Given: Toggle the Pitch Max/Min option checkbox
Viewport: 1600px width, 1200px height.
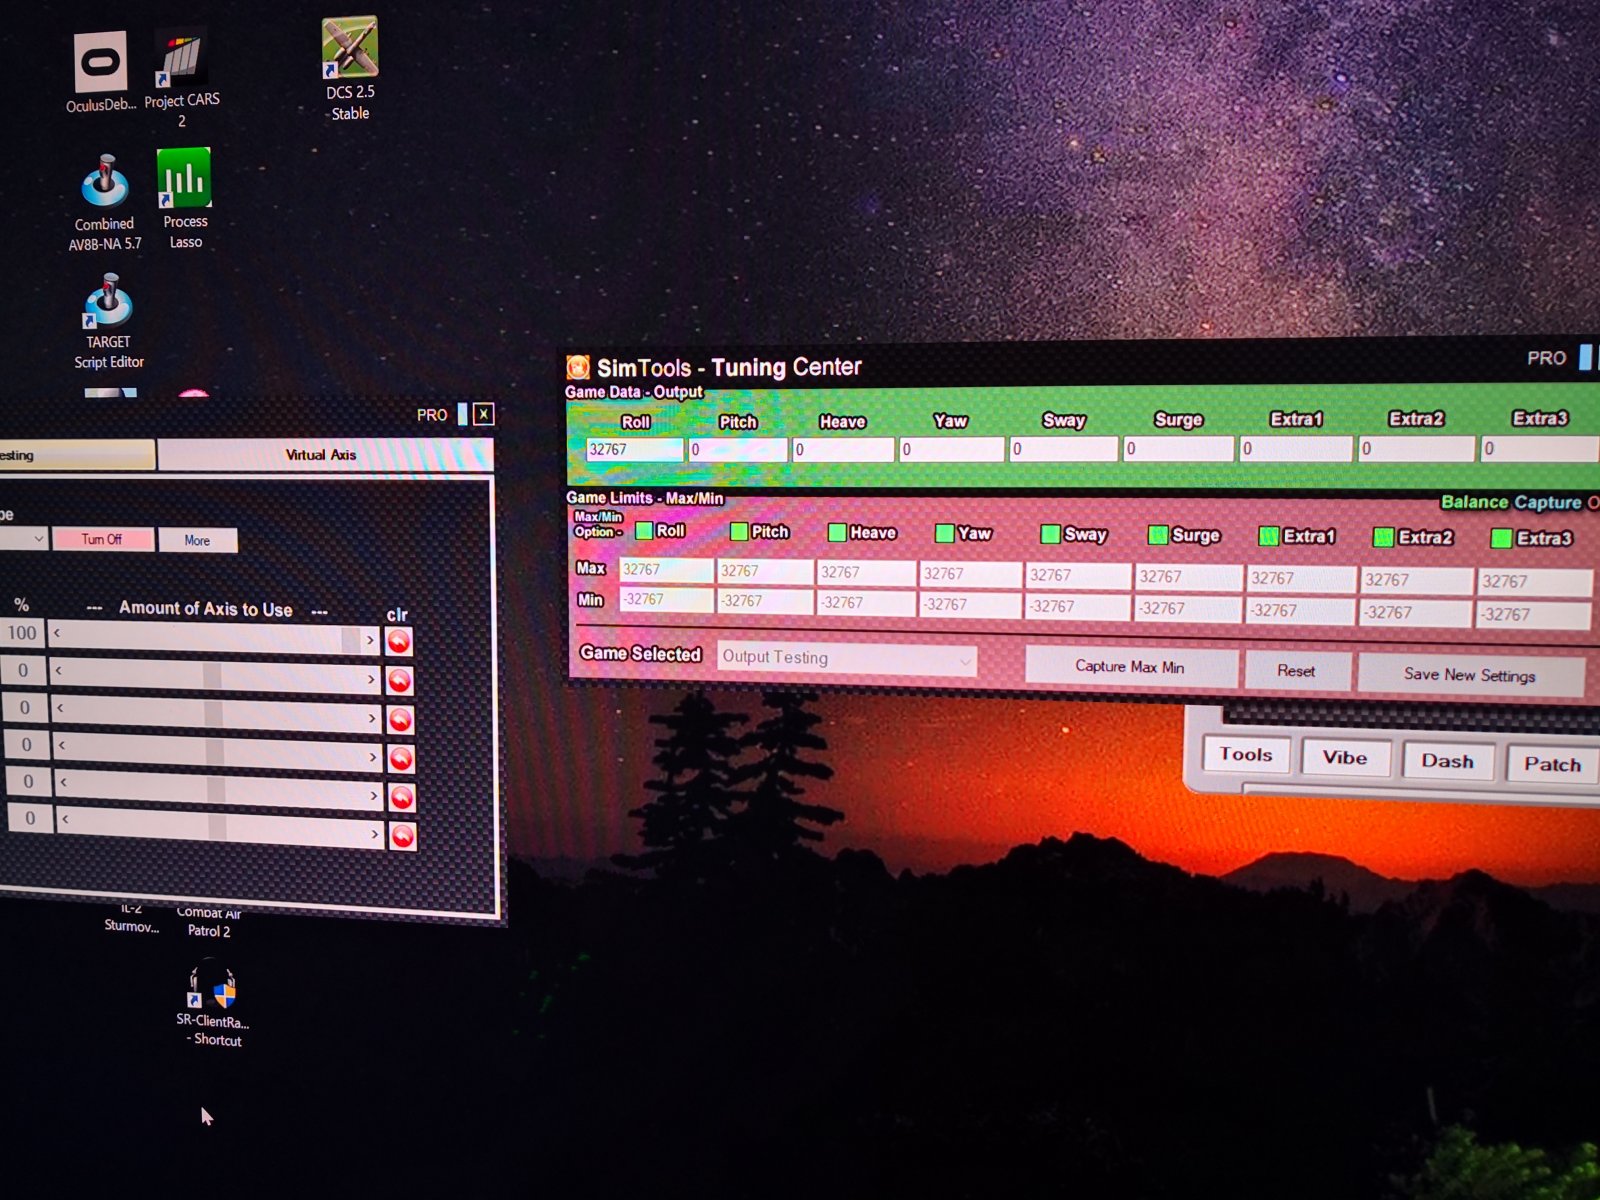Looking at the screenshot, I should tap(739, 531).
